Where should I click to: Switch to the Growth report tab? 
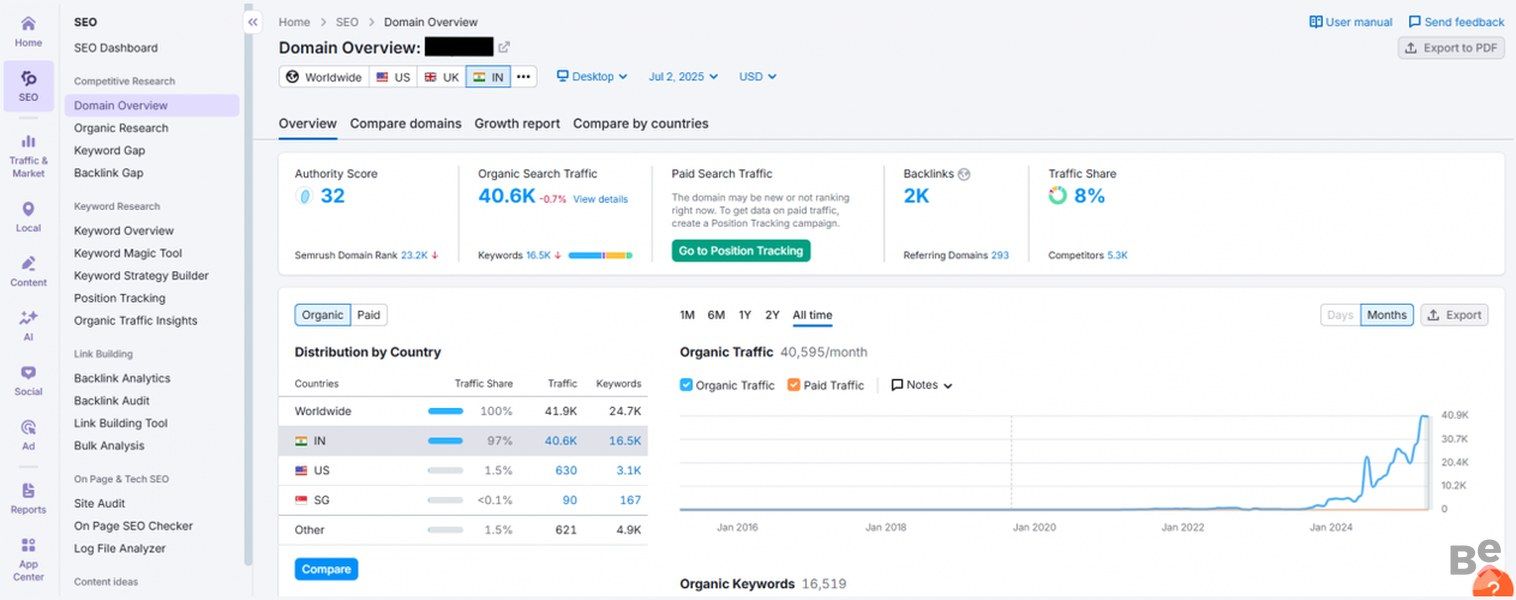click(517, 124)
